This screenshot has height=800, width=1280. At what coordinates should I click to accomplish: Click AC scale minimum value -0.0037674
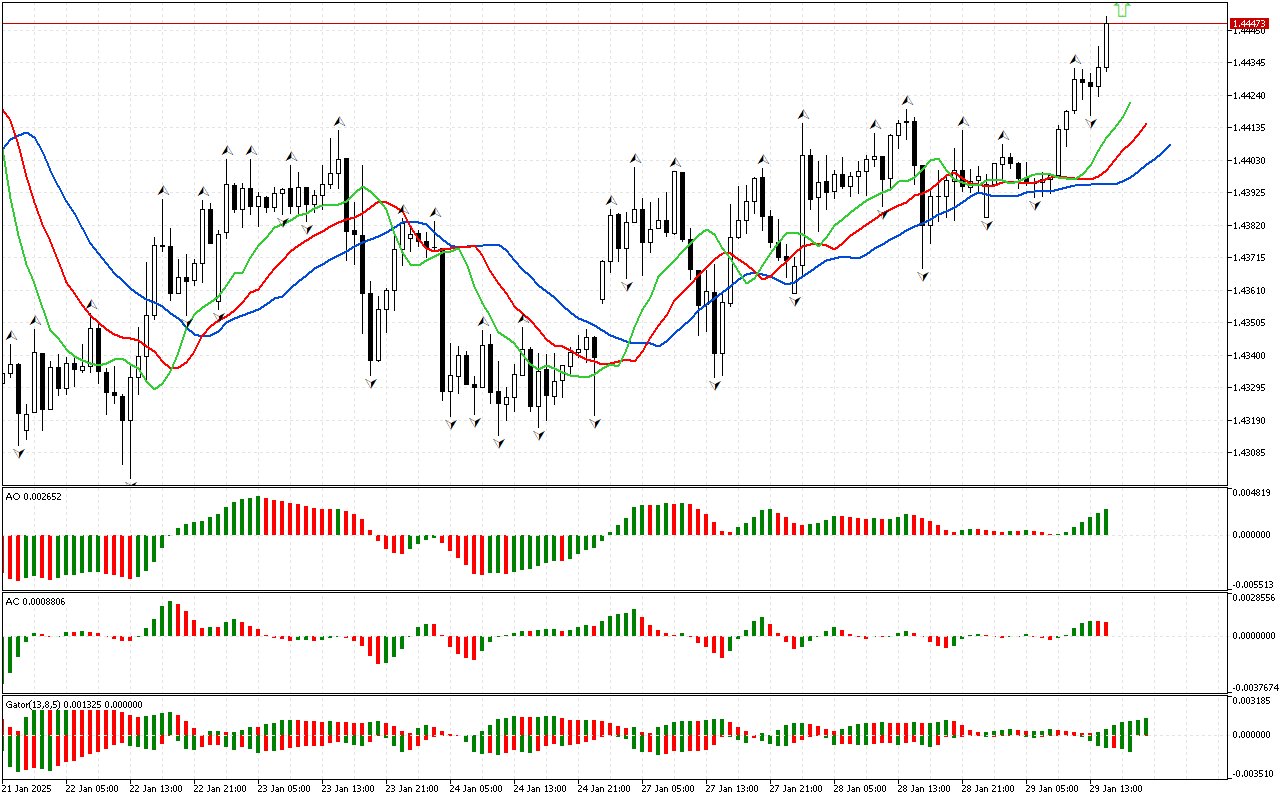[x=1256, y=687]
